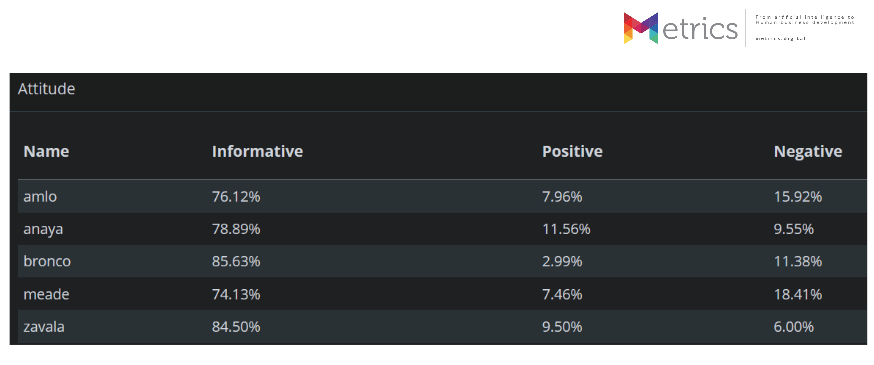Click meade's 18.41% negative value
Image resolution: width=874 pixels, height=365 pixels.
(798, 294)
